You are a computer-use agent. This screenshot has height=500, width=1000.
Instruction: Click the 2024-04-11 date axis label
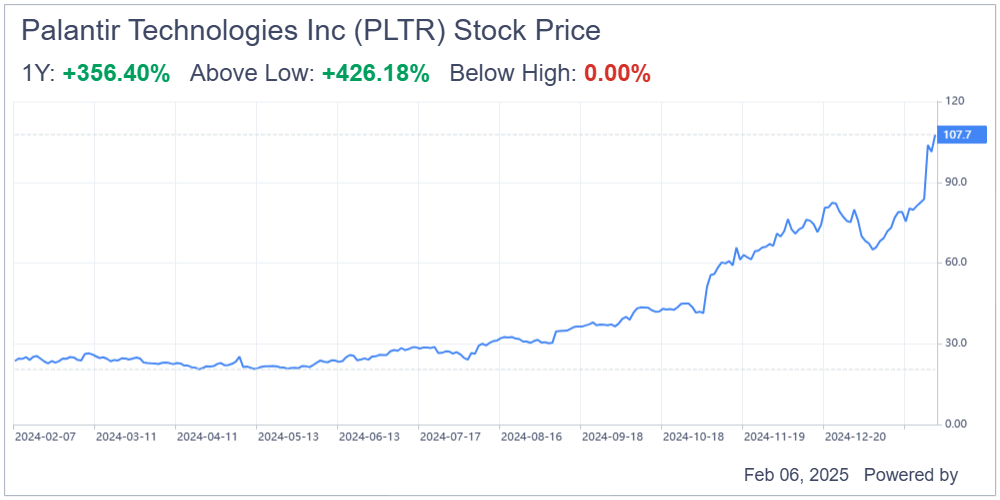[207, 437]
